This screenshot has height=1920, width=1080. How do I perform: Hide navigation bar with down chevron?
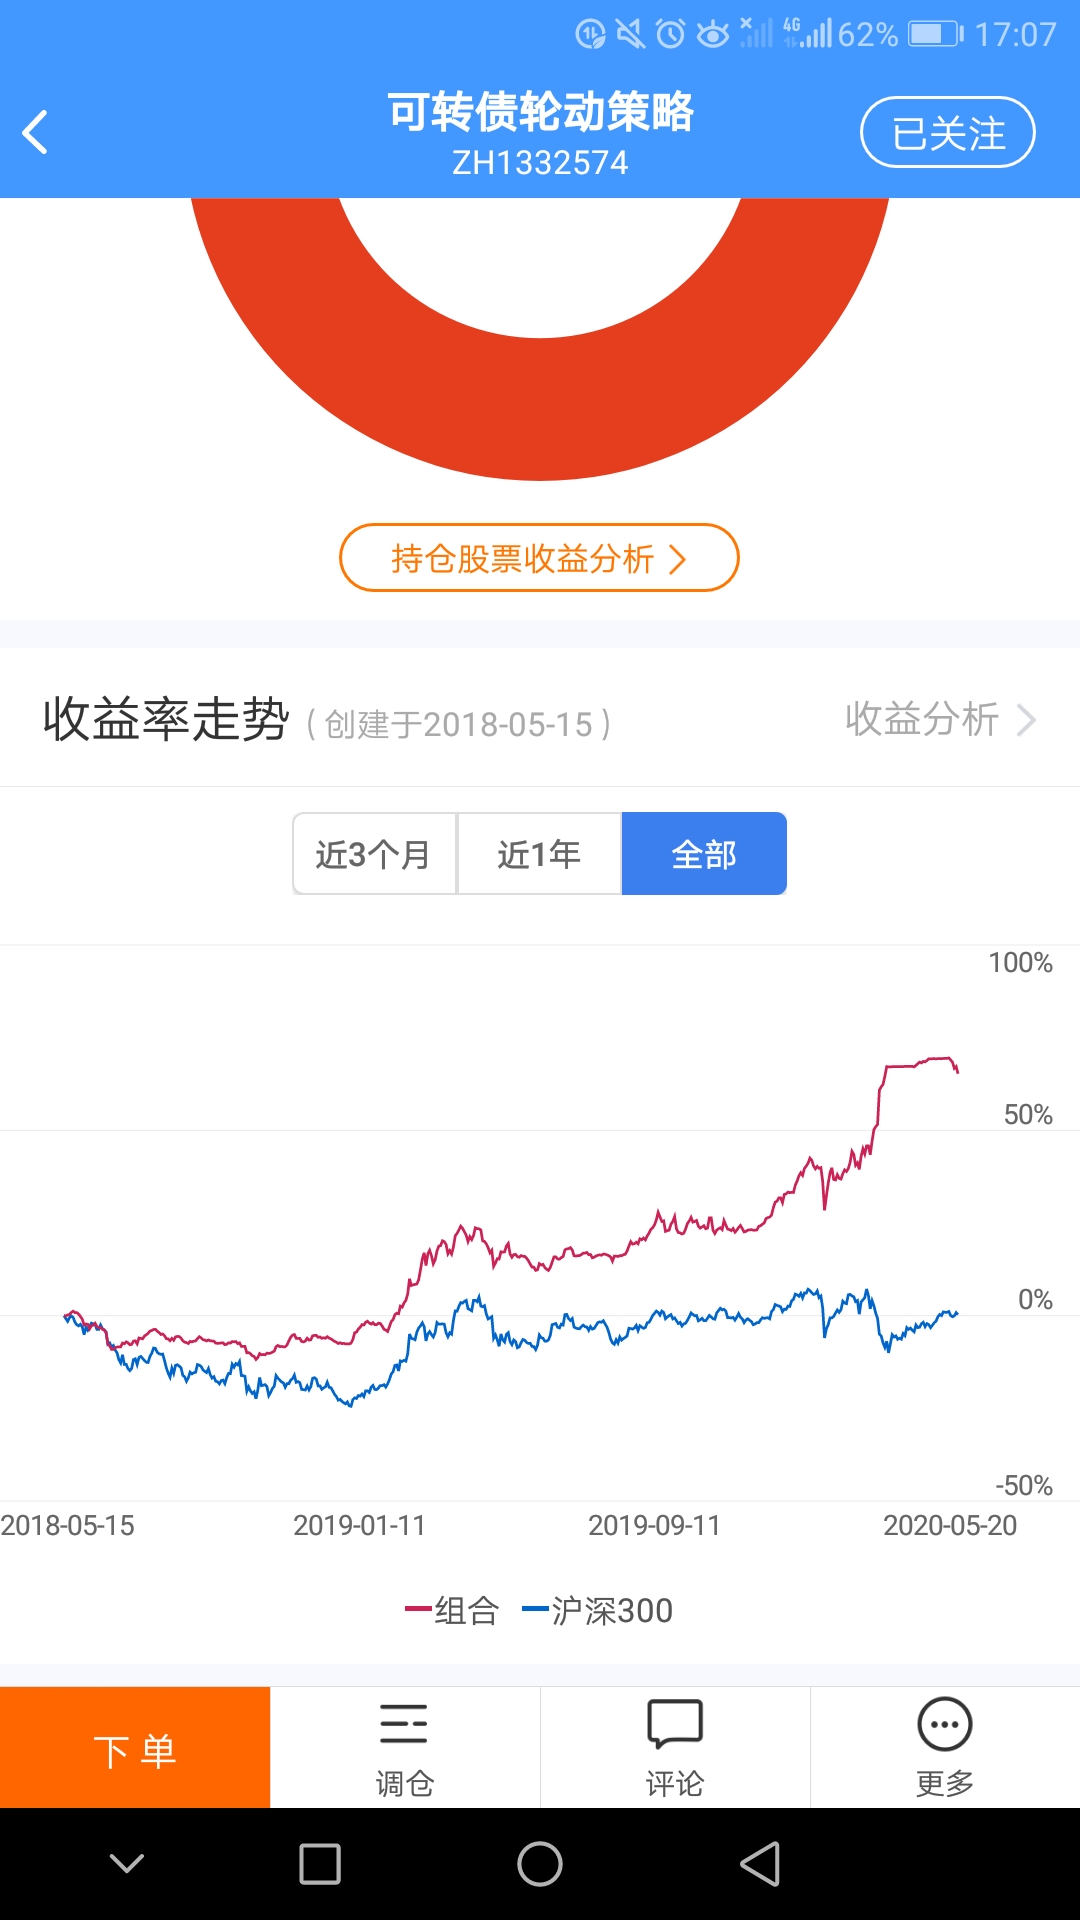(x=127, y=1864)
